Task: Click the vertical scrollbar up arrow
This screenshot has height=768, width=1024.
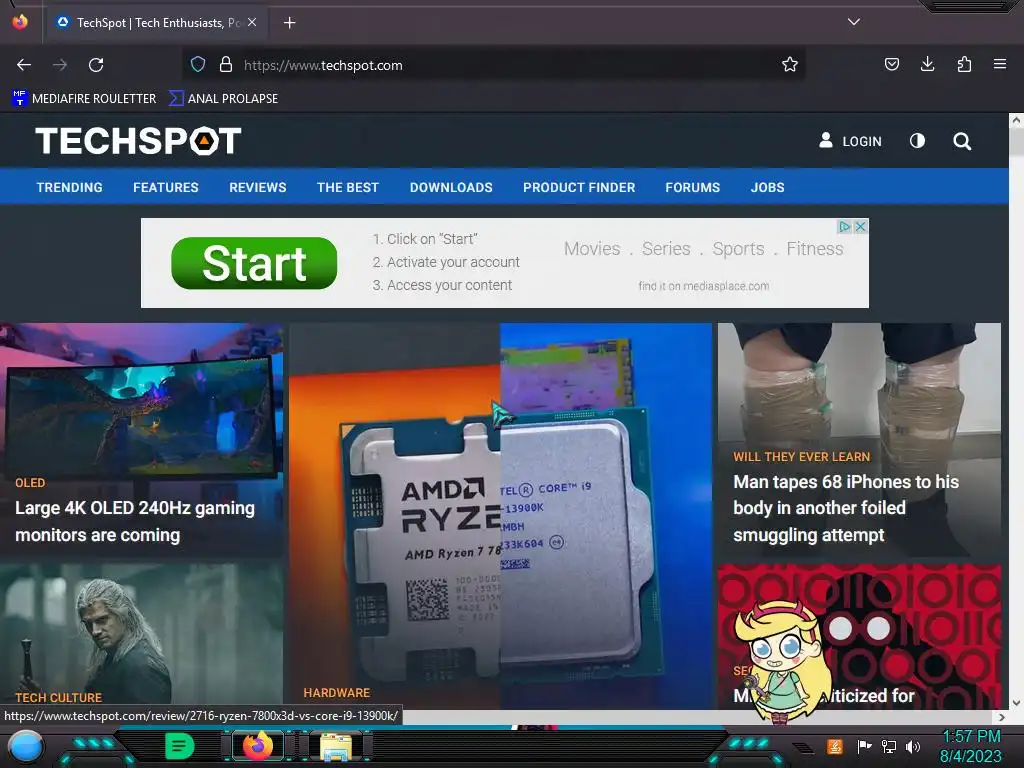Action: coord(1016,120)
